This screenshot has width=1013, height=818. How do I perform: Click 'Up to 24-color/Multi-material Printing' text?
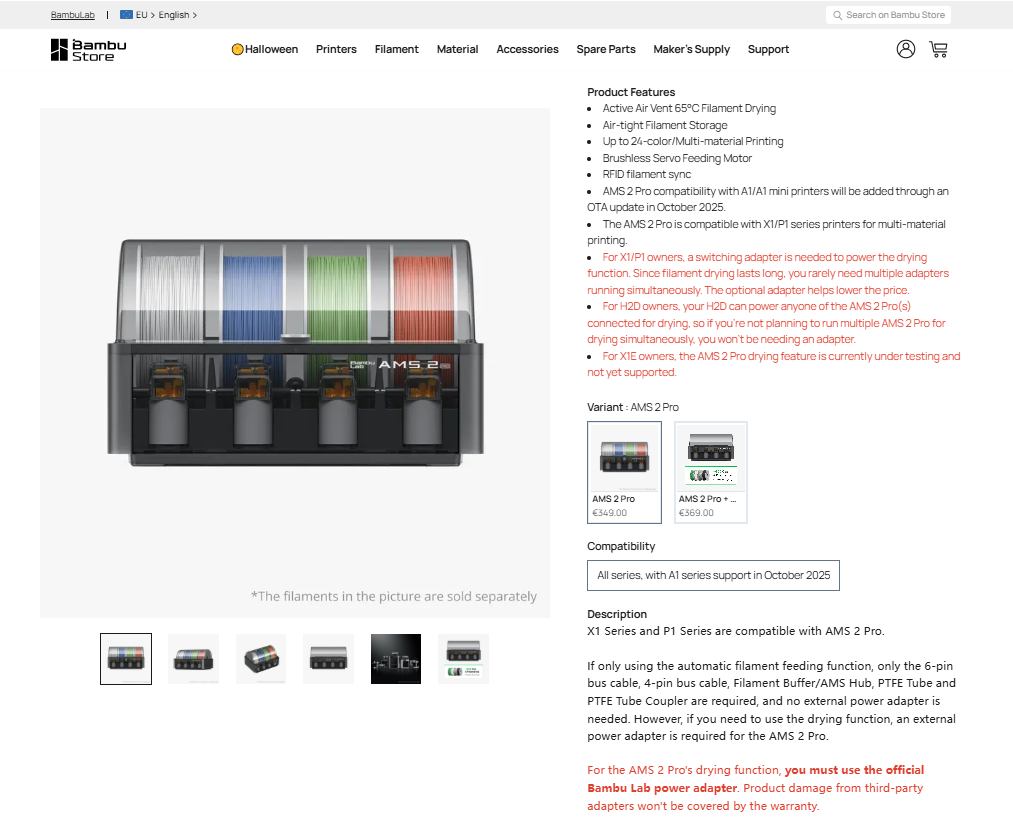tap(693, 141)
